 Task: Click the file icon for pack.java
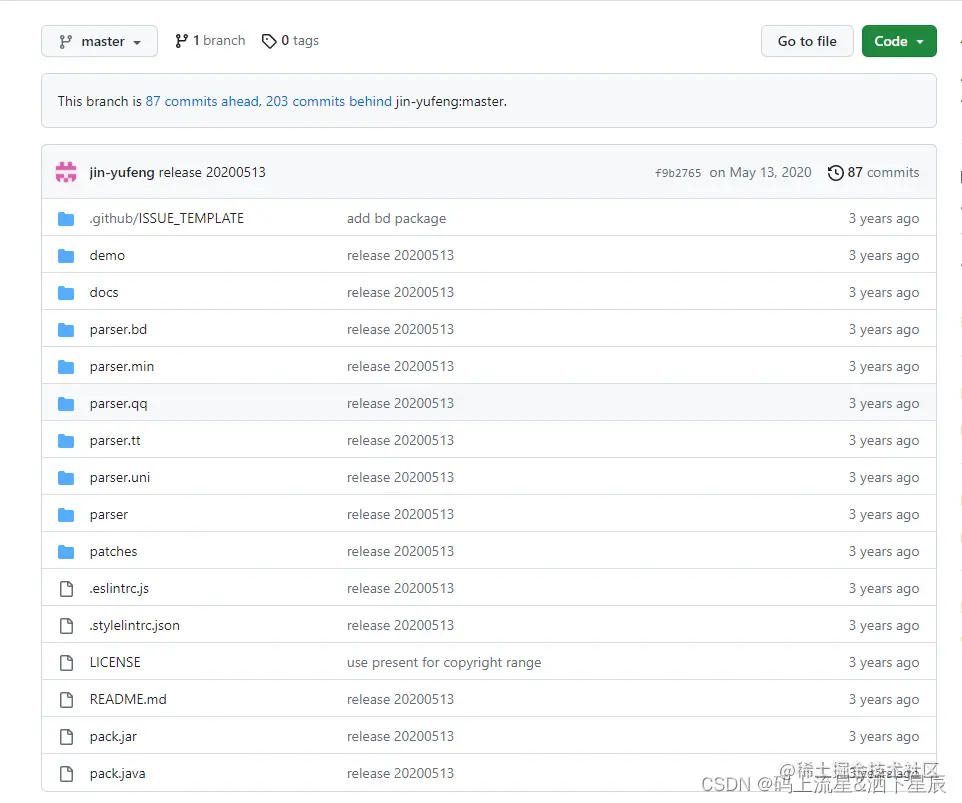coord(66,774)
